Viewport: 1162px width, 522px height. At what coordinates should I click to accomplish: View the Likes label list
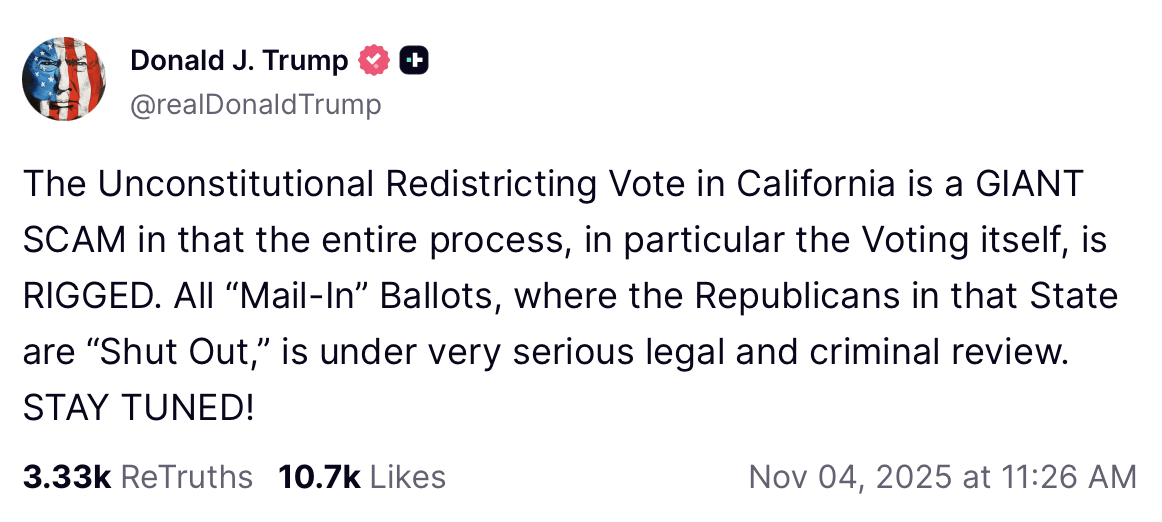(408, 477)
